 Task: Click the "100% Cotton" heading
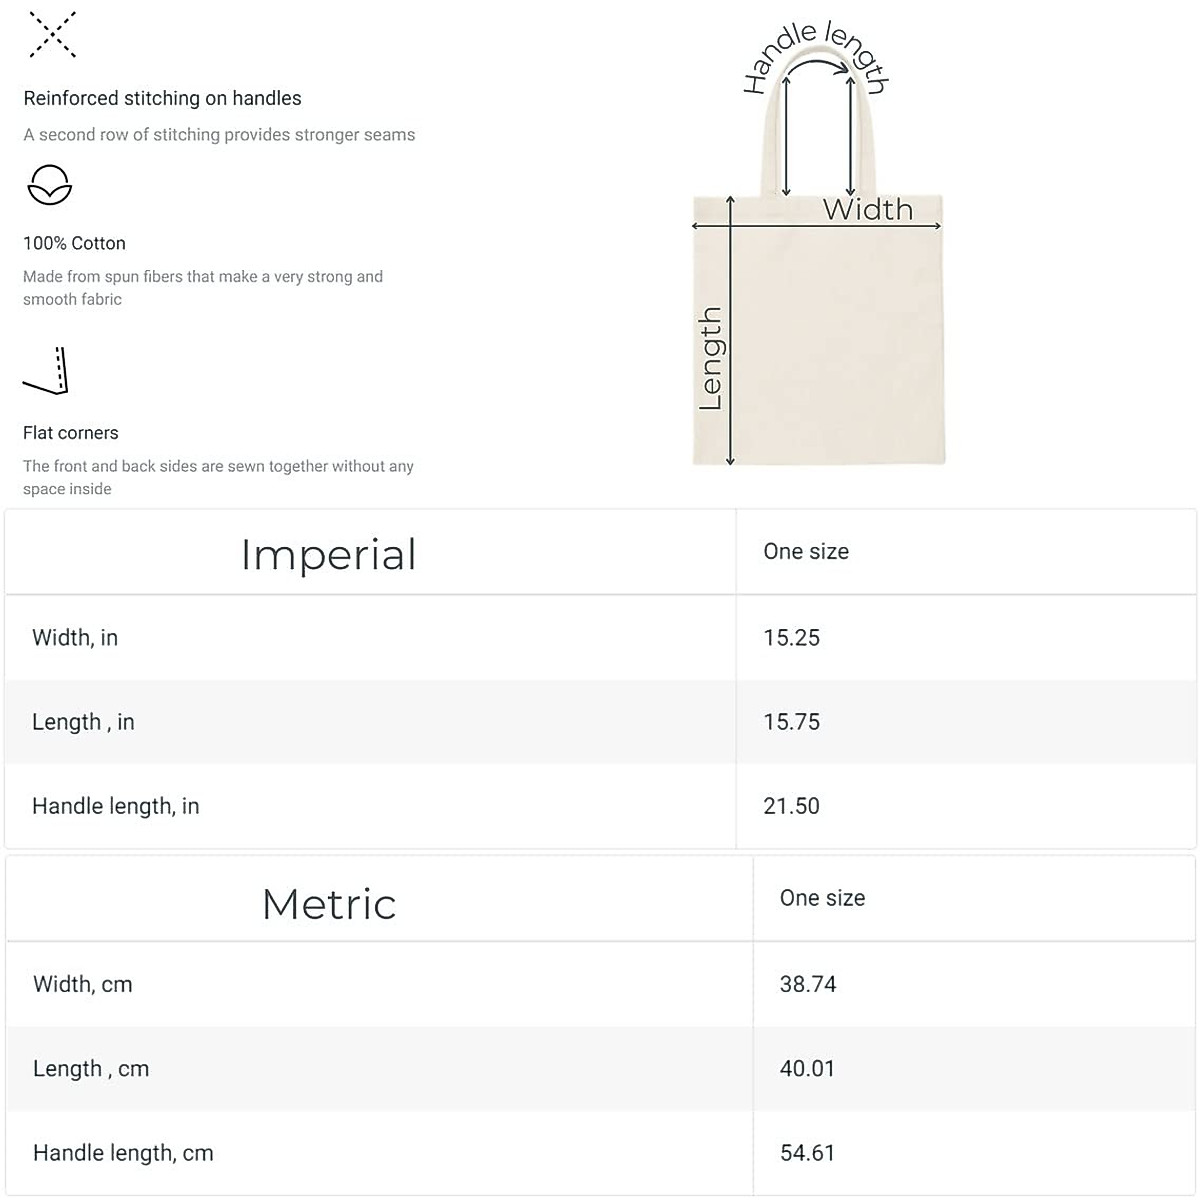[74, 243]
